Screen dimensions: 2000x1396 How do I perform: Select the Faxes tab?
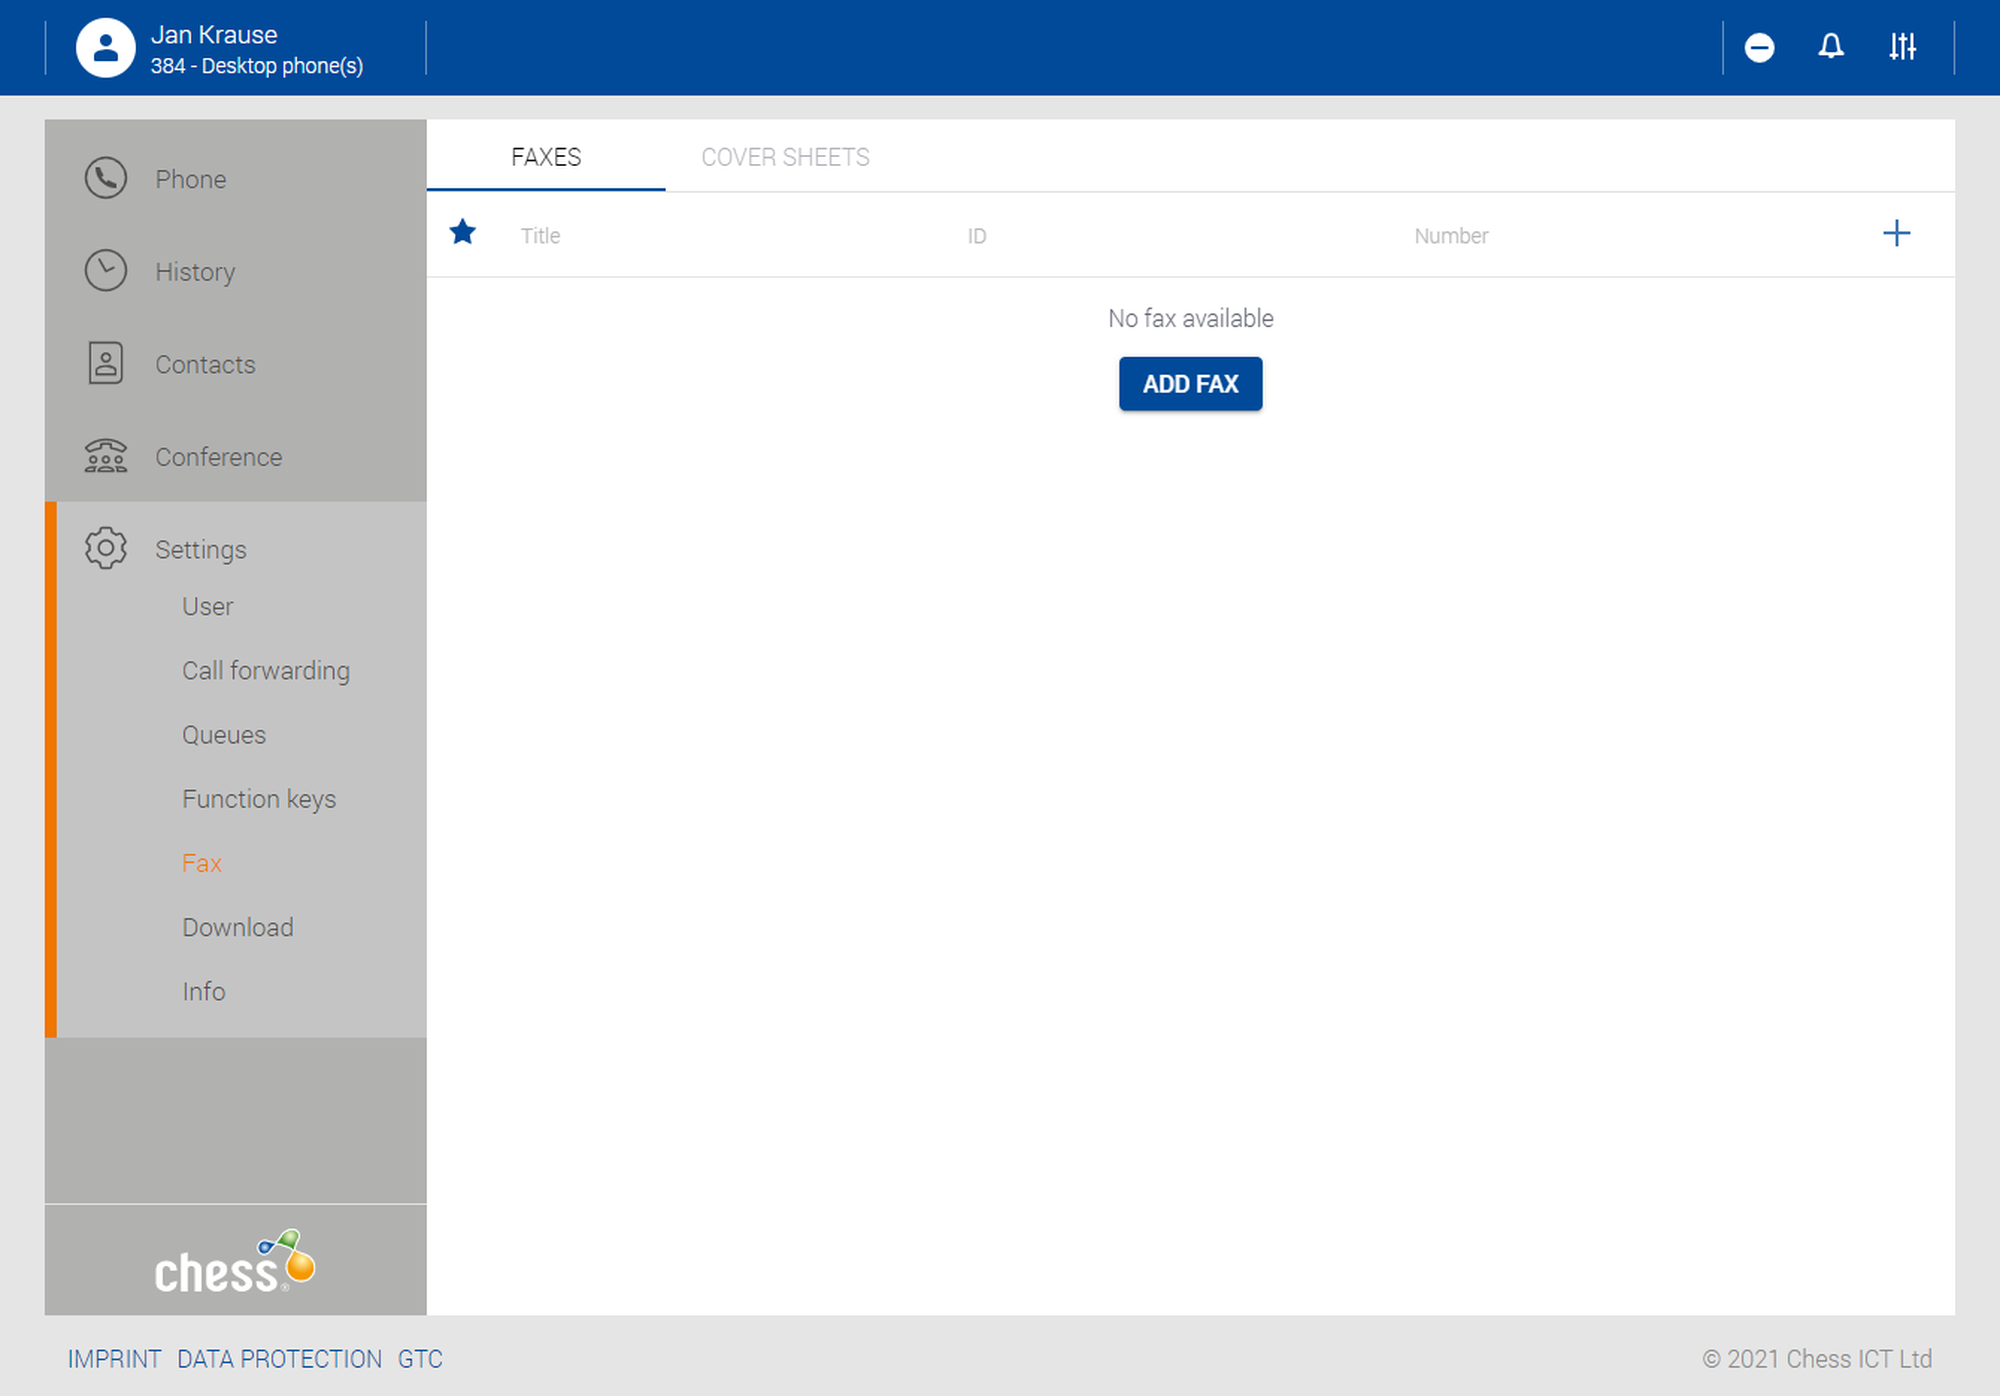pyautogui.click(x=545, y=157)
